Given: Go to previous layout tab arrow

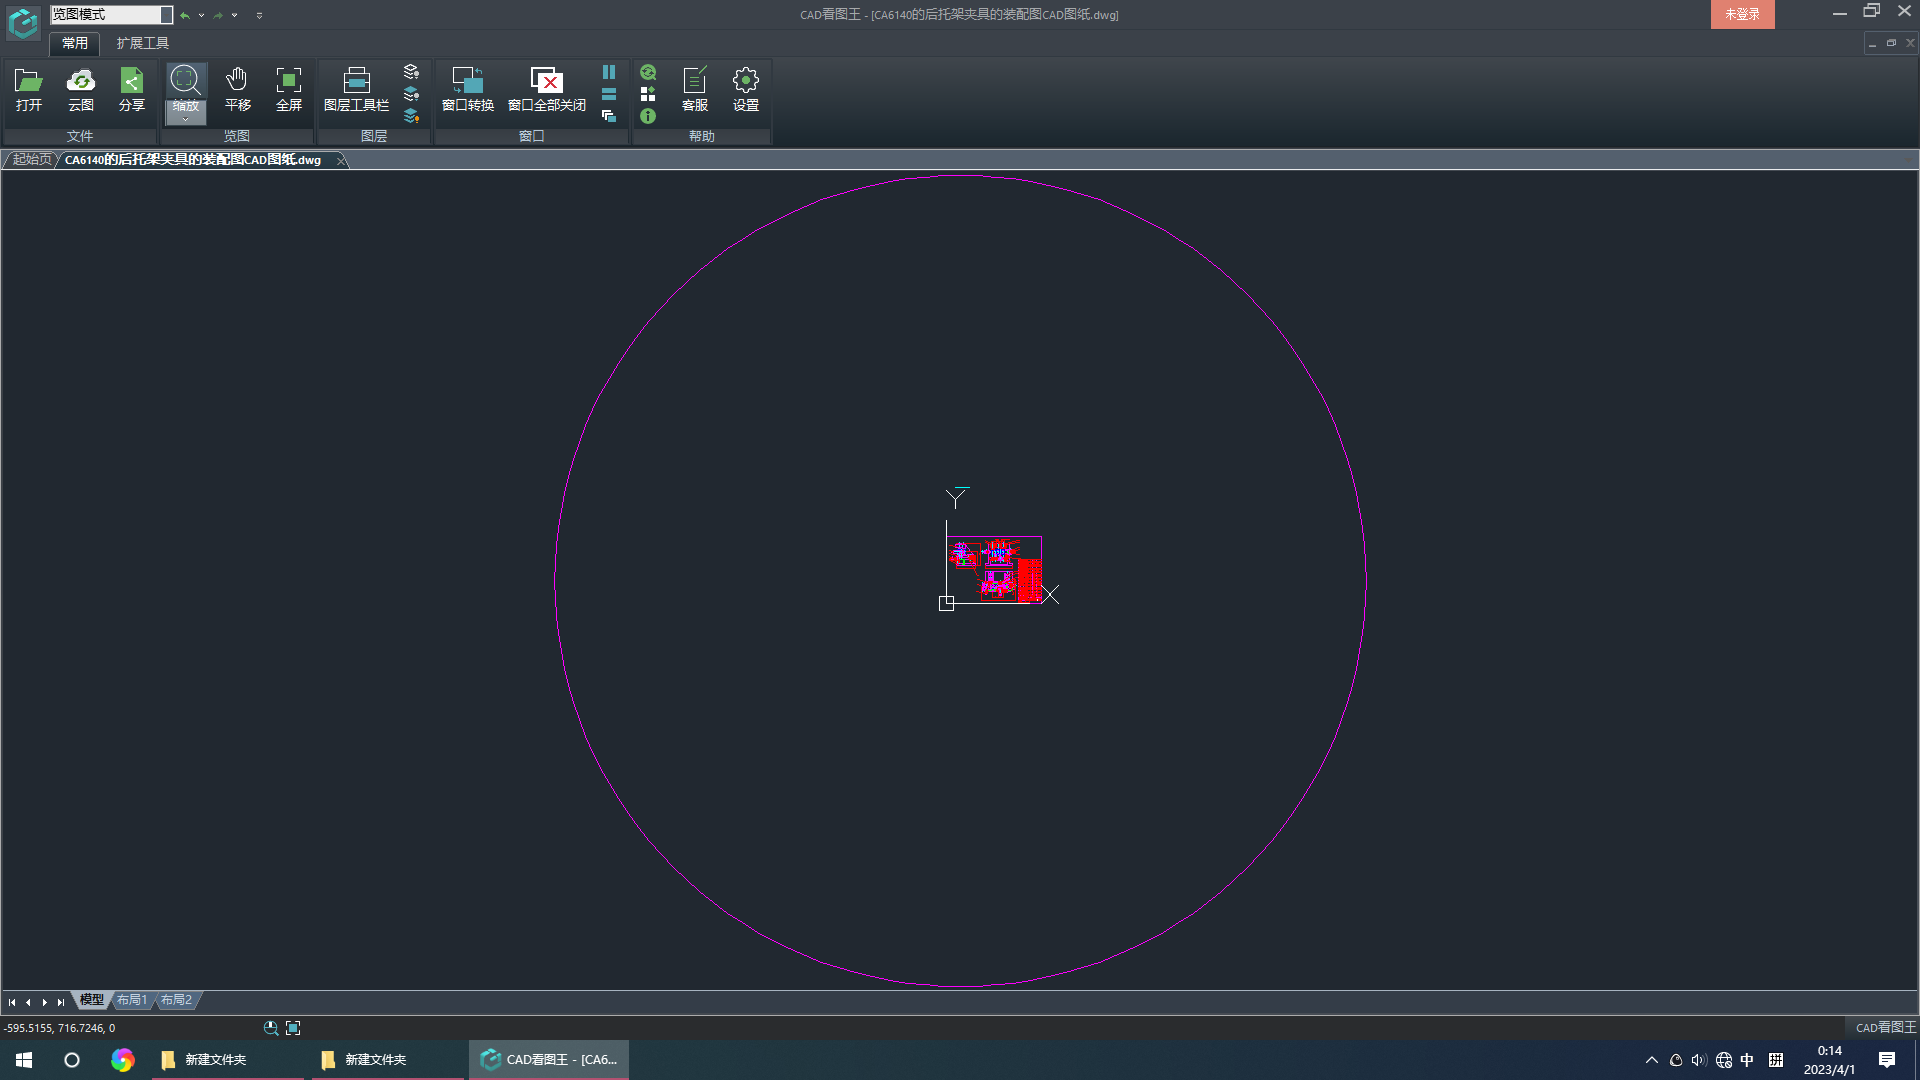Looking at the screenshot, I should click(x=28, y=1002).
